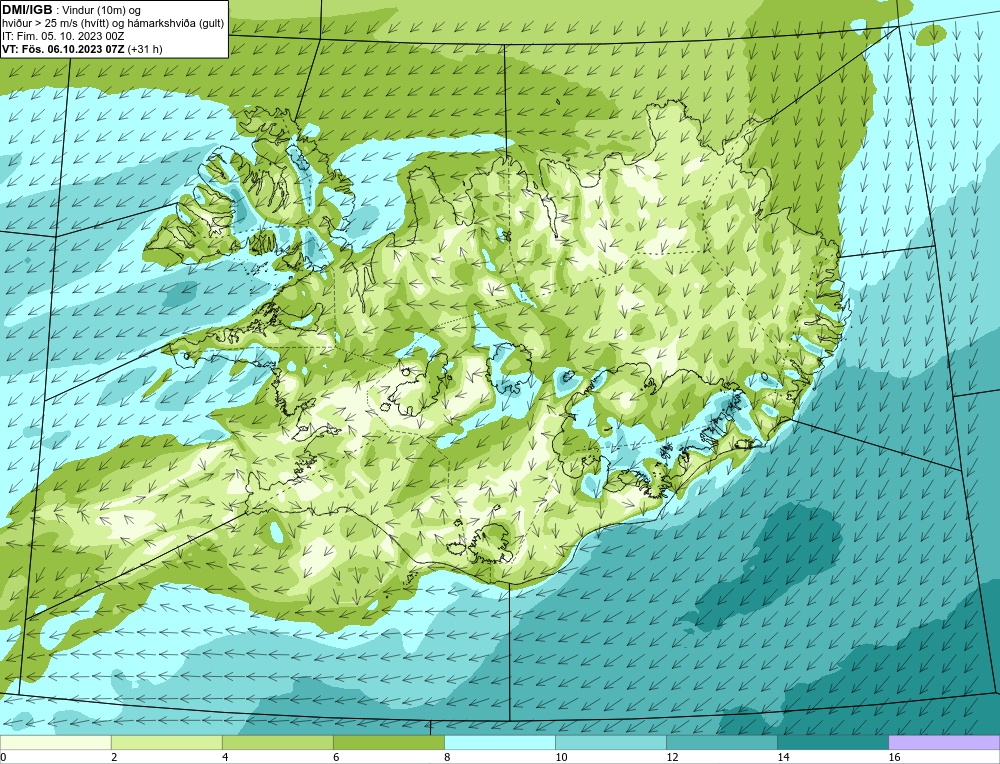Click the legend value label 8
The height and width of the screenshot is (764, 1000).
447,757
